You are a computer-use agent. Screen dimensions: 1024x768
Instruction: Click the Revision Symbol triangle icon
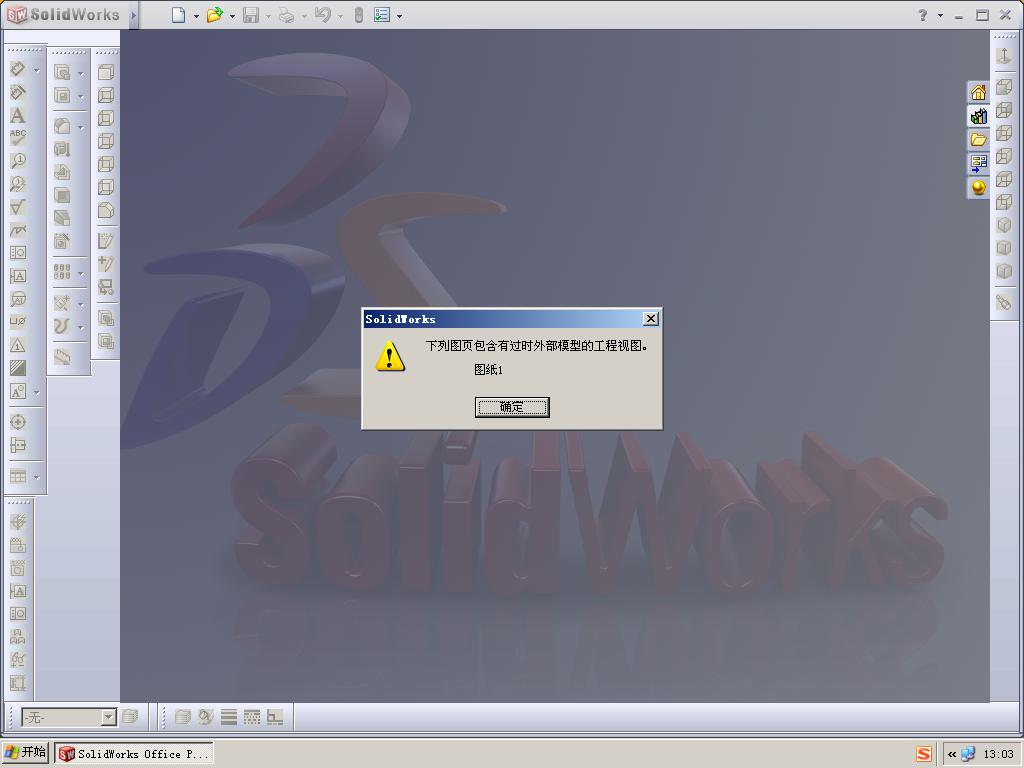pos(18,345)
